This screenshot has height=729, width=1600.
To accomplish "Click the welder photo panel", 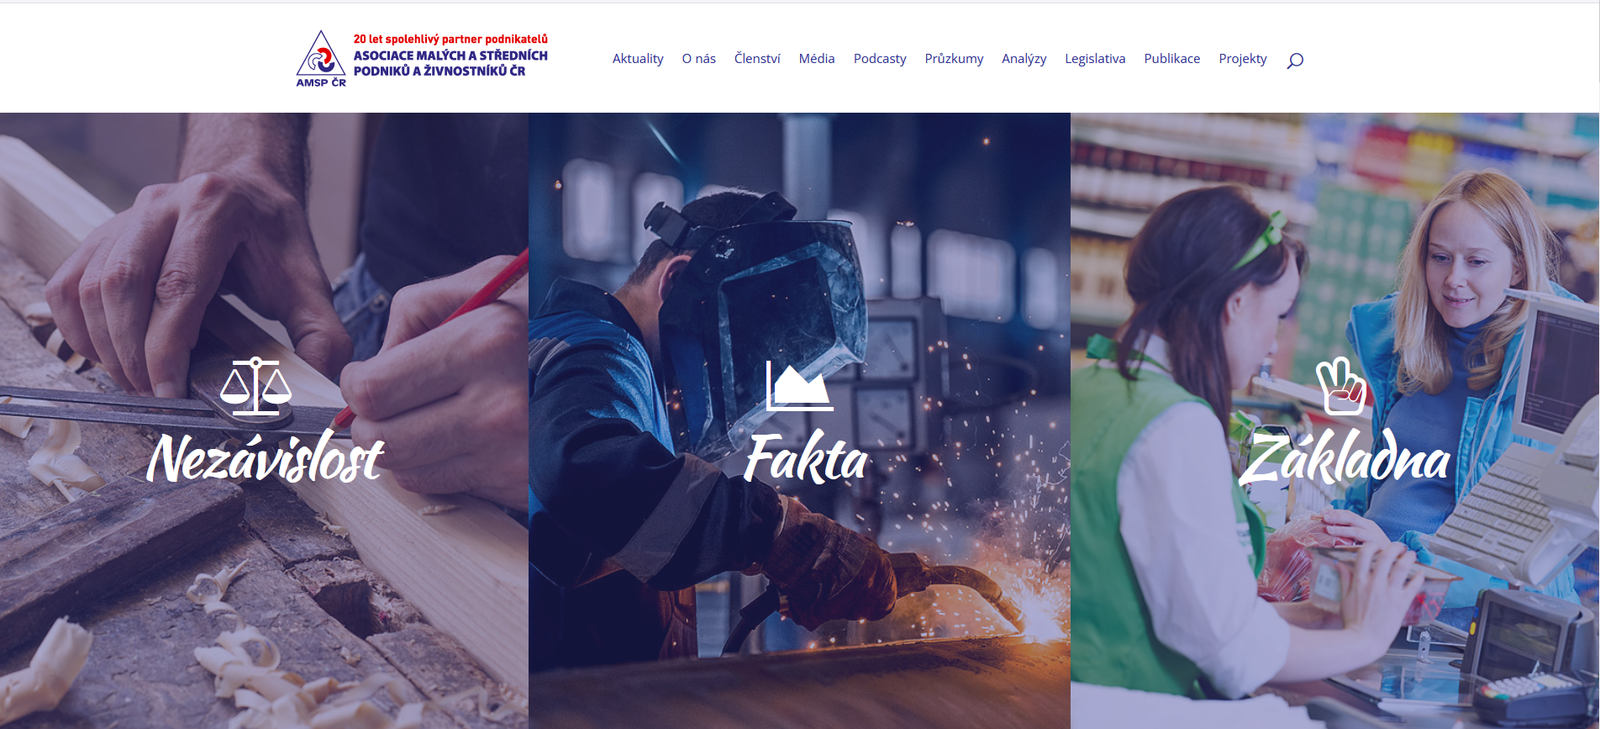I will click(799, 420).
